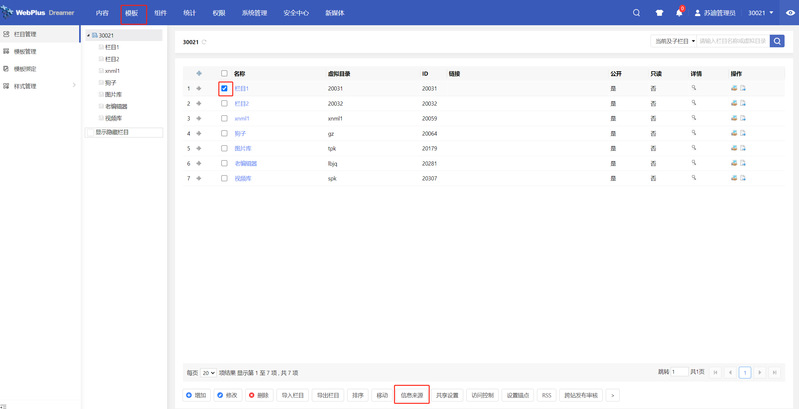This screenshot has width=799, height=409.
Task: Open the first top navigation menu
Action: click(x=102, y=13)
